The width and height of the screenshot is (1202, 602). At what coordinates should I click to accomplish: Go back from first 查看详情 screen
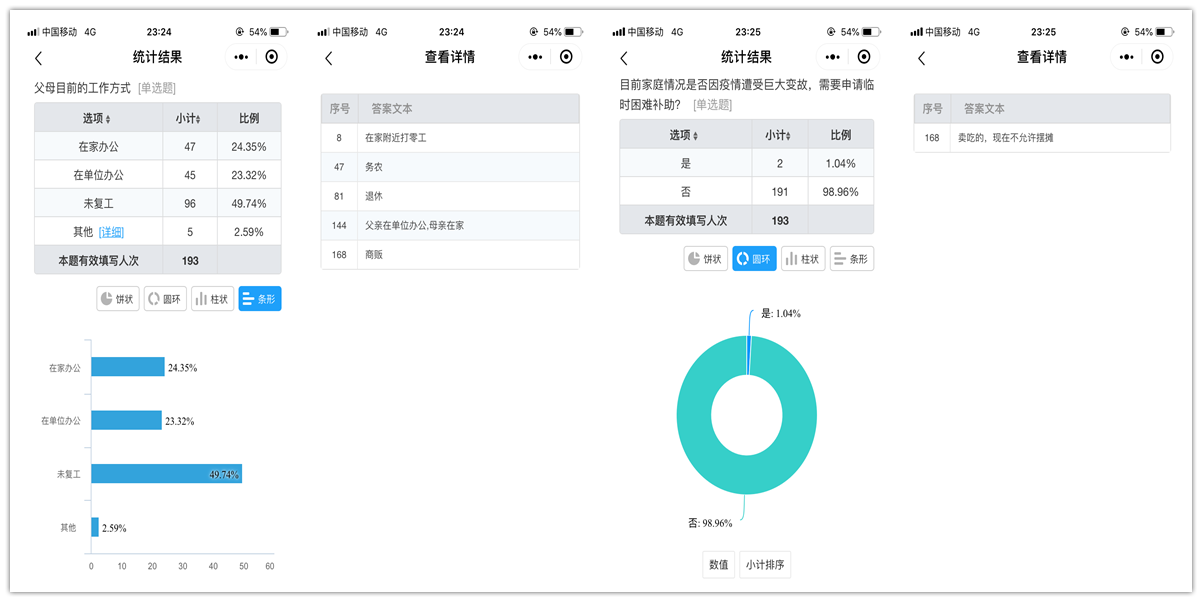click(328, 58)
